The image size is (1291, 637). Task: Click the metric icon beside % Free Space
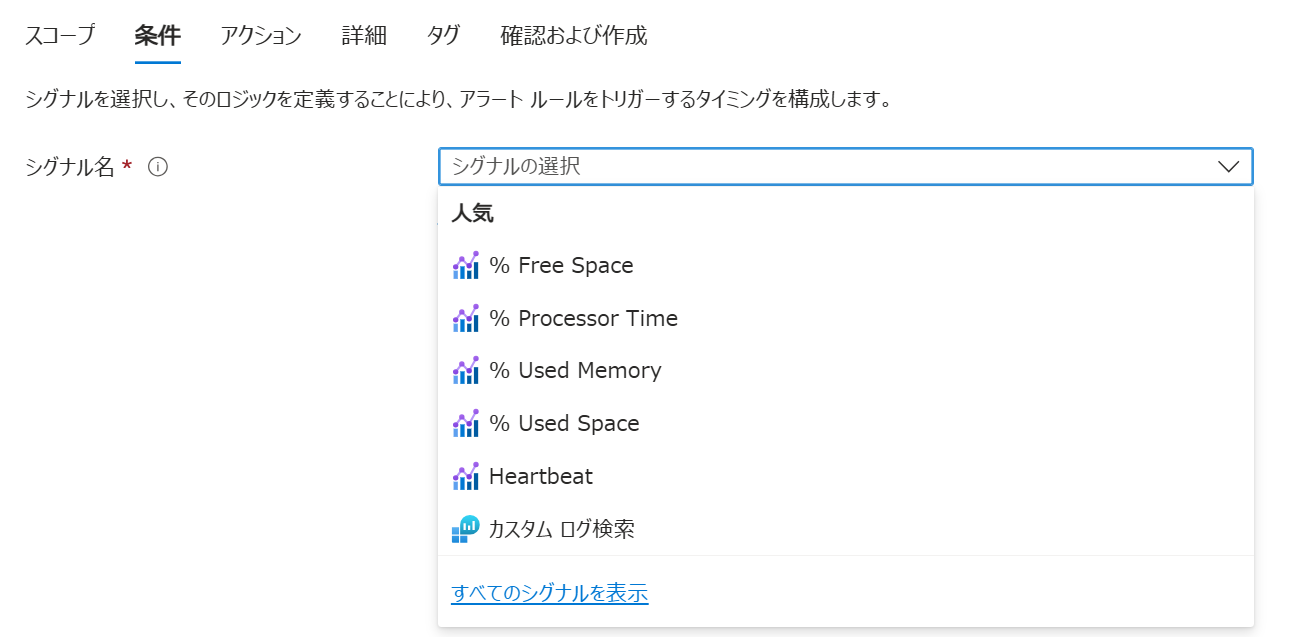(465, 265)
